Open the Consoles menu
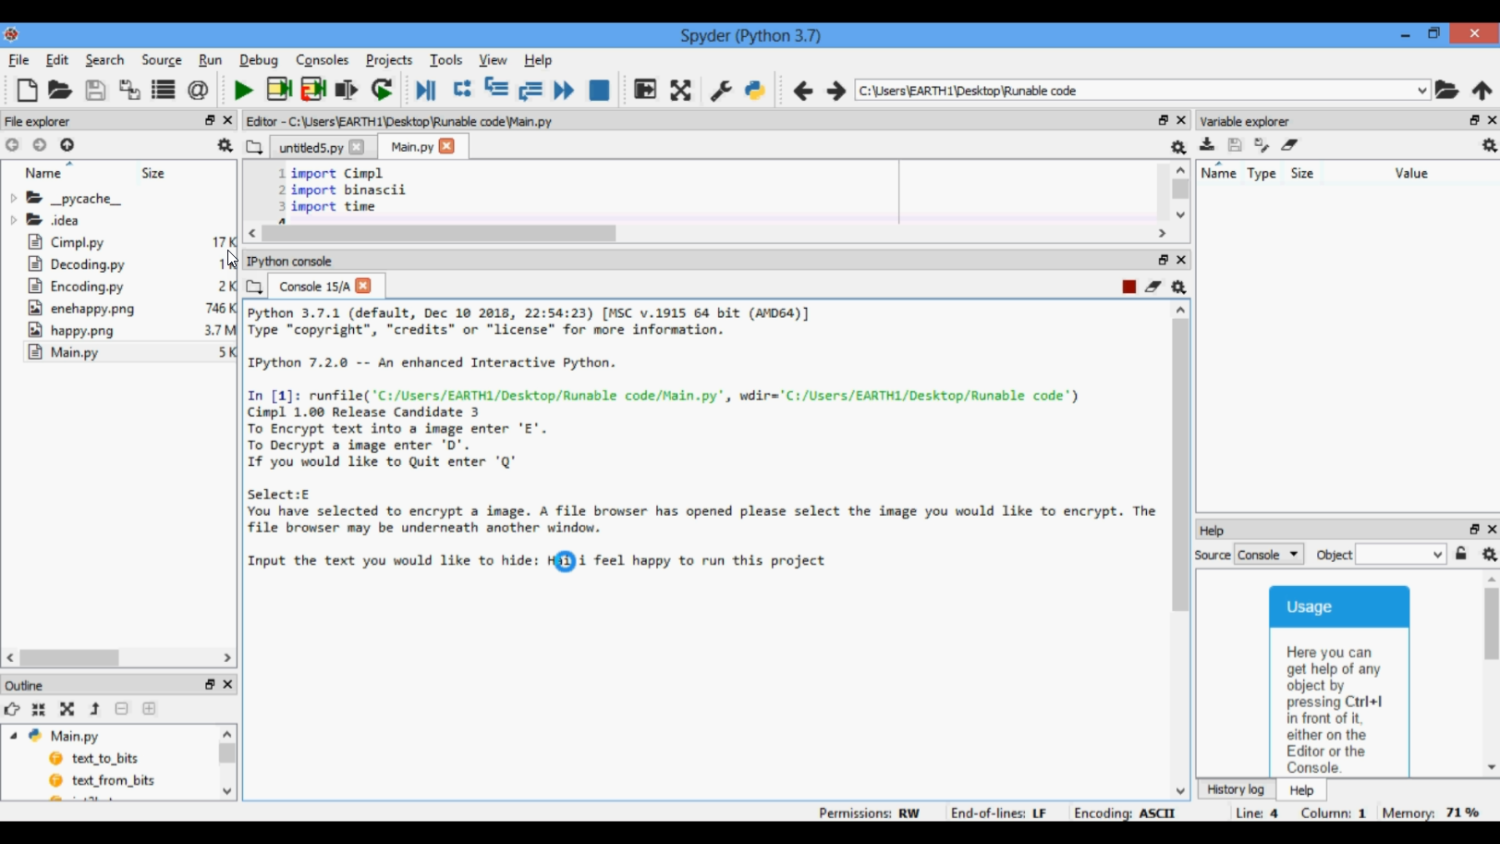 point(321,60)
